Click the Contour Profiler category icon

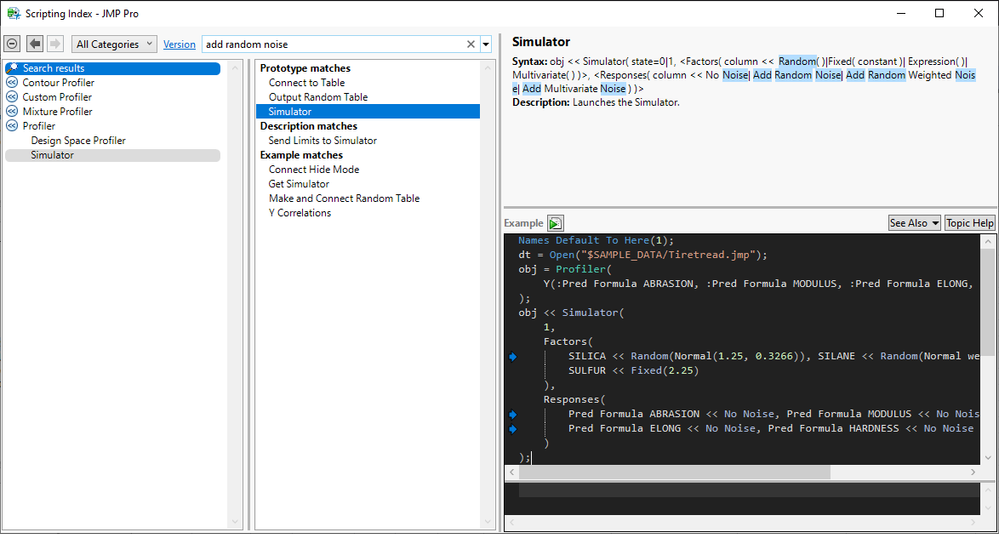tap(13, 83)
